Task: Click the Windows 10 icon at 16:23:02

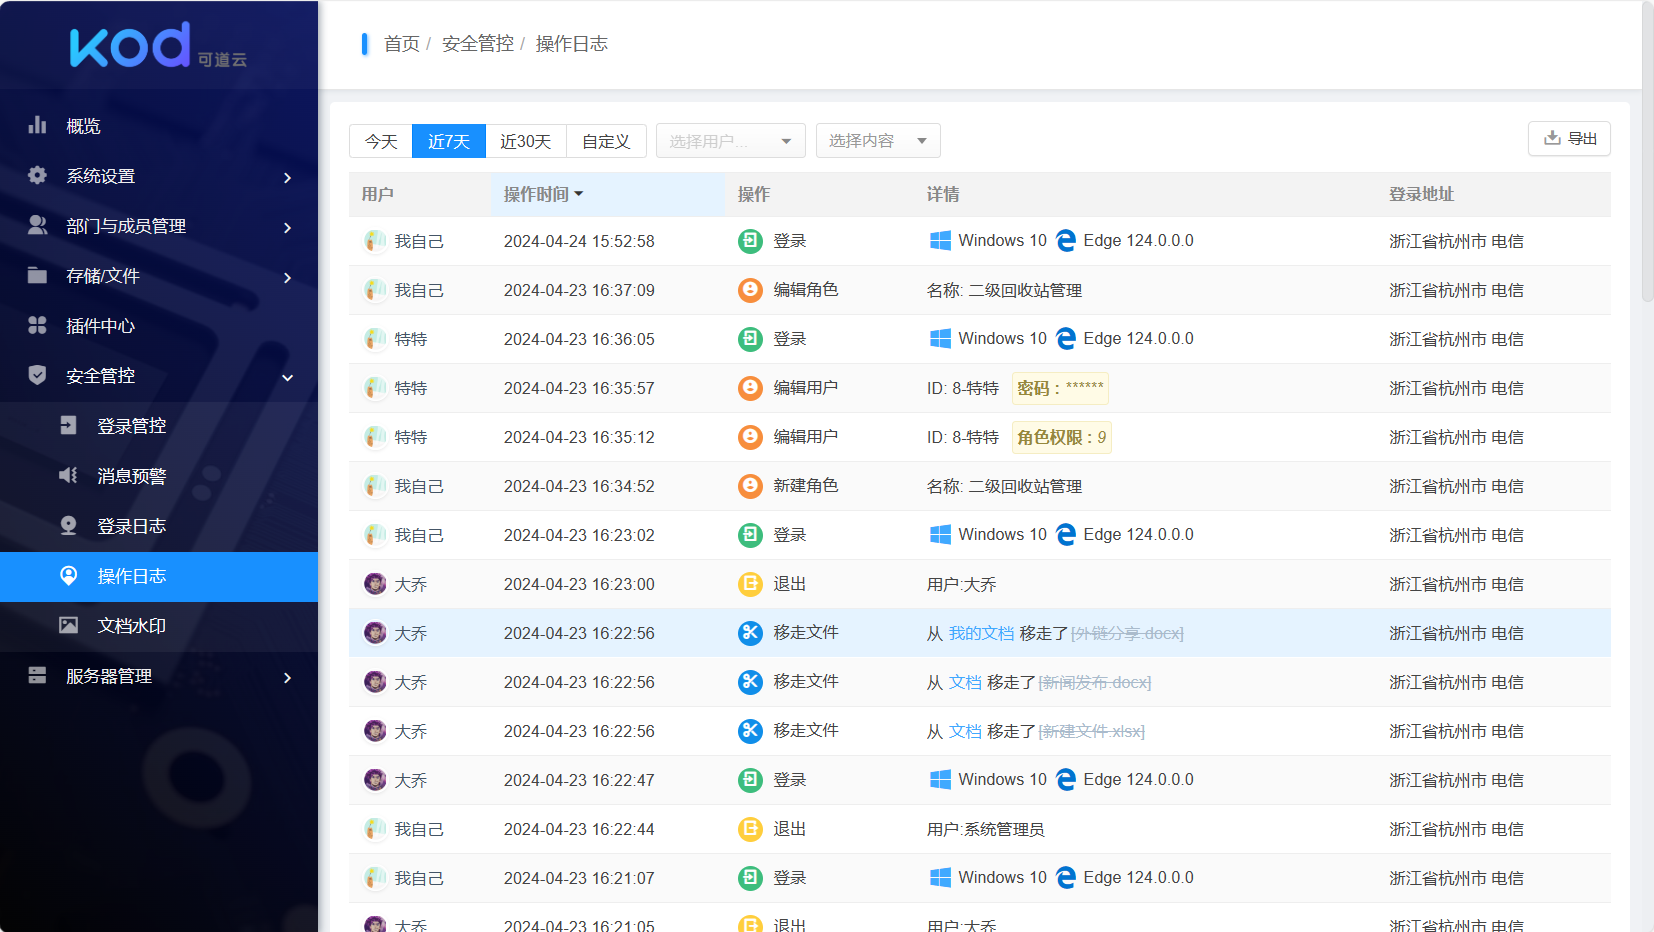Action: [x=940, y=535]
